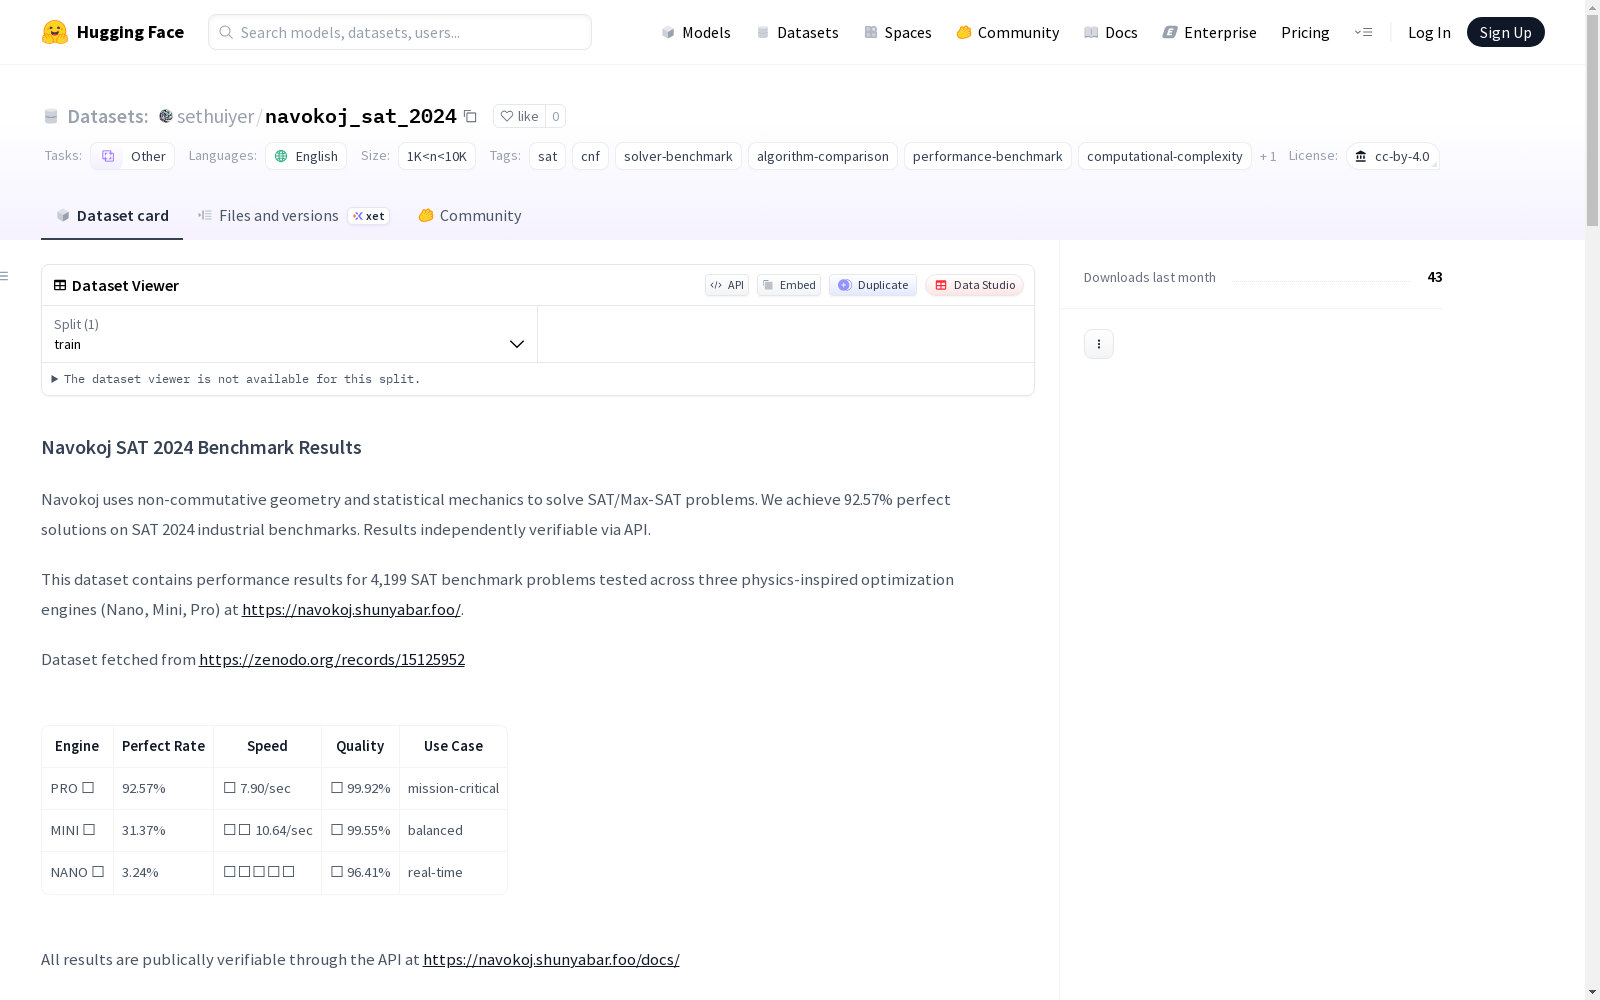Click the Sign Up button
Image resolution: width=1600 pixels, height=1000 pixels.
click(1506, 32)
